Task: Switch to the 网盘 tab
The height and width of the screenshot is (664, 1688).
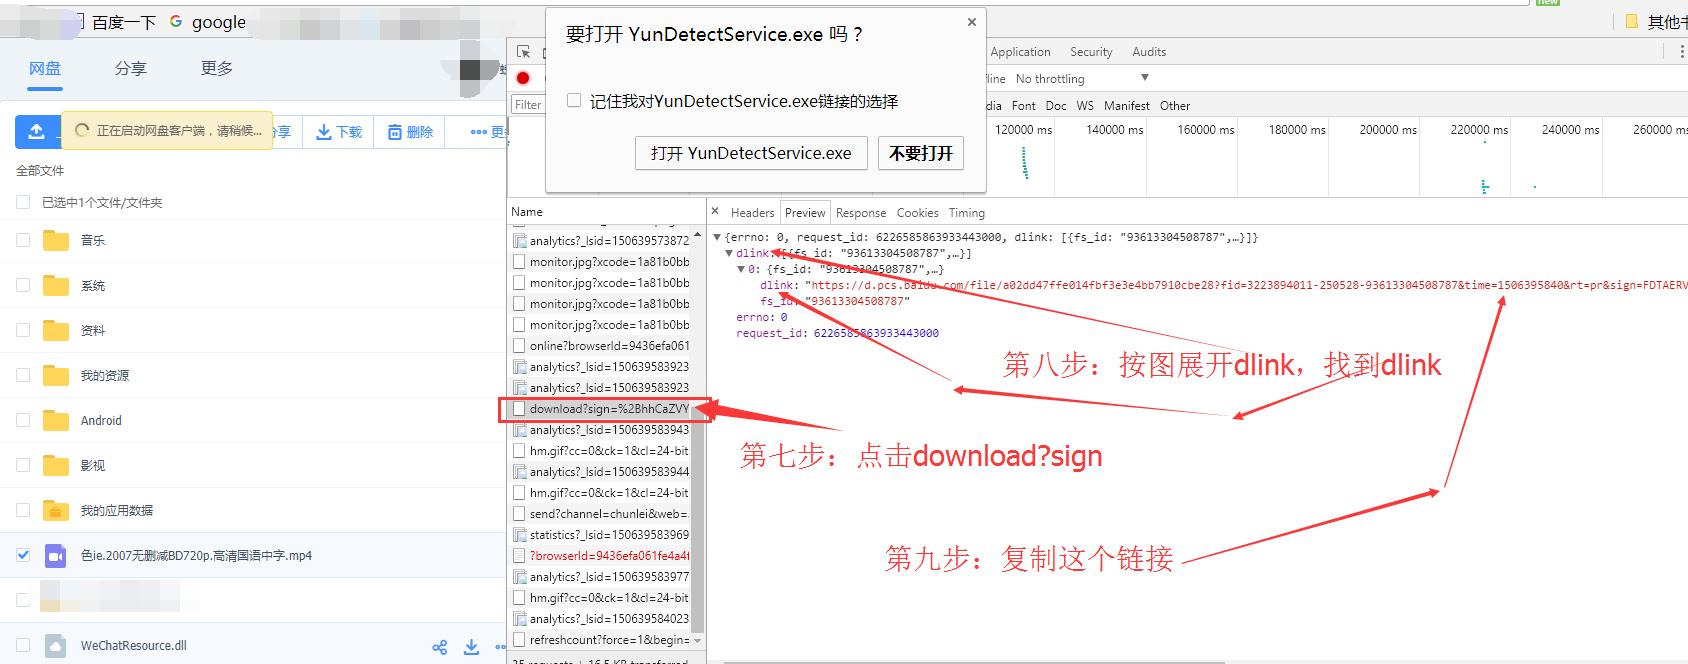Action: coord(45,68)
